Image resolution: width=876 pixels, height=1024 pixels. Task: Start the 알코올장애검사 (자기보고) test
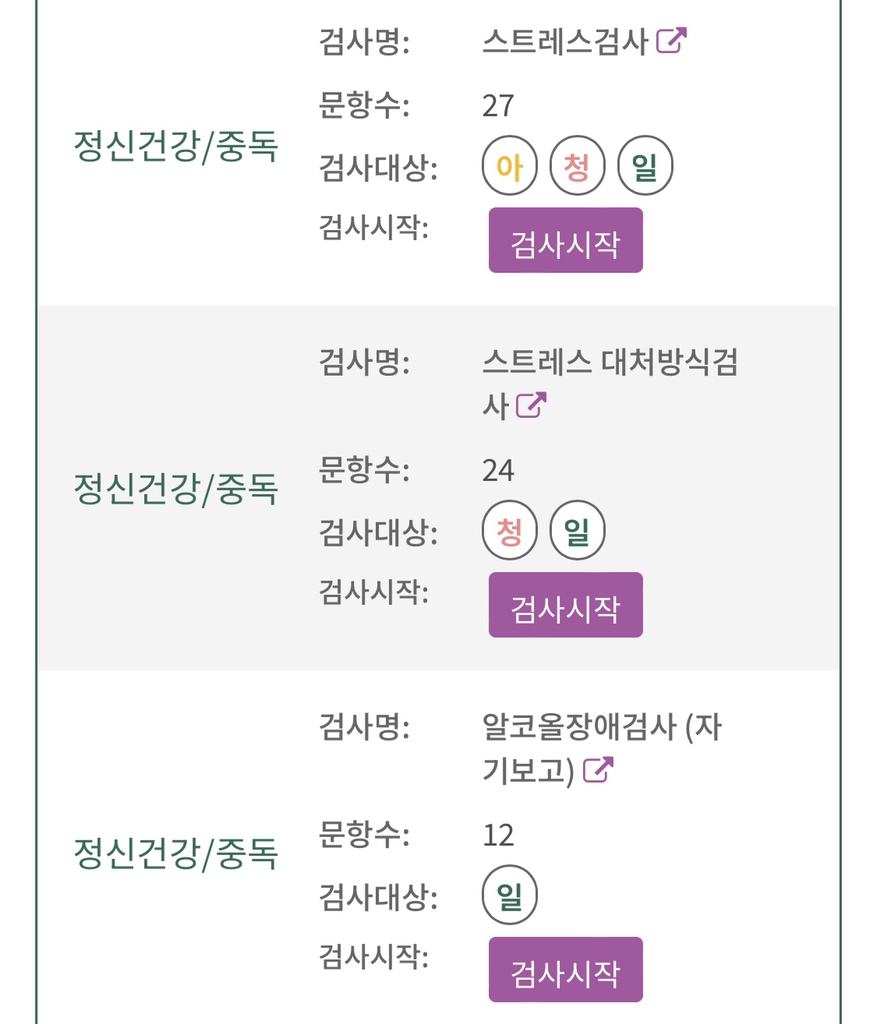pyautogui.click(x=565, y=970)
